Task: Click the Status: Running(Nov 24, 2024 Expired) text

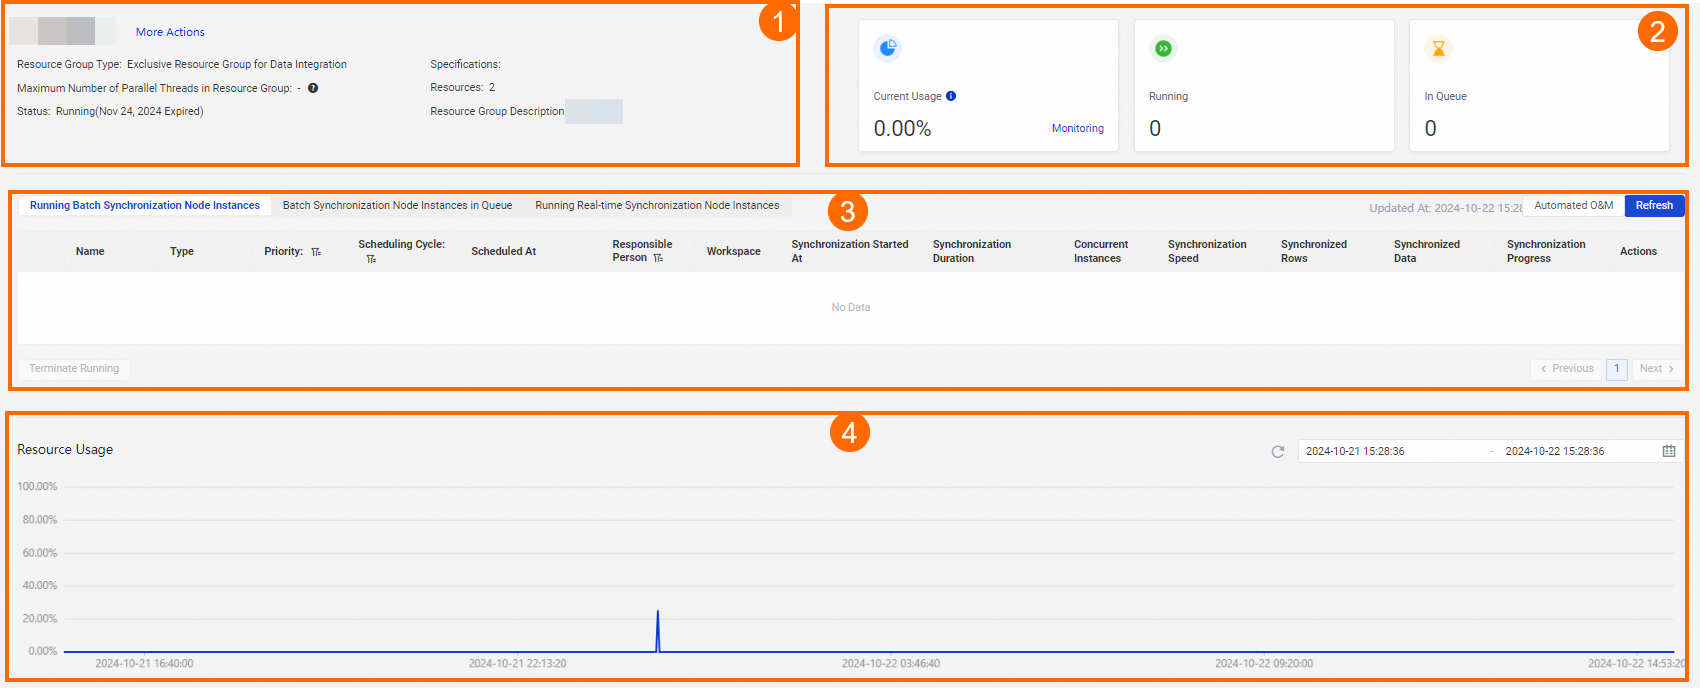Action: click(110, 111)
